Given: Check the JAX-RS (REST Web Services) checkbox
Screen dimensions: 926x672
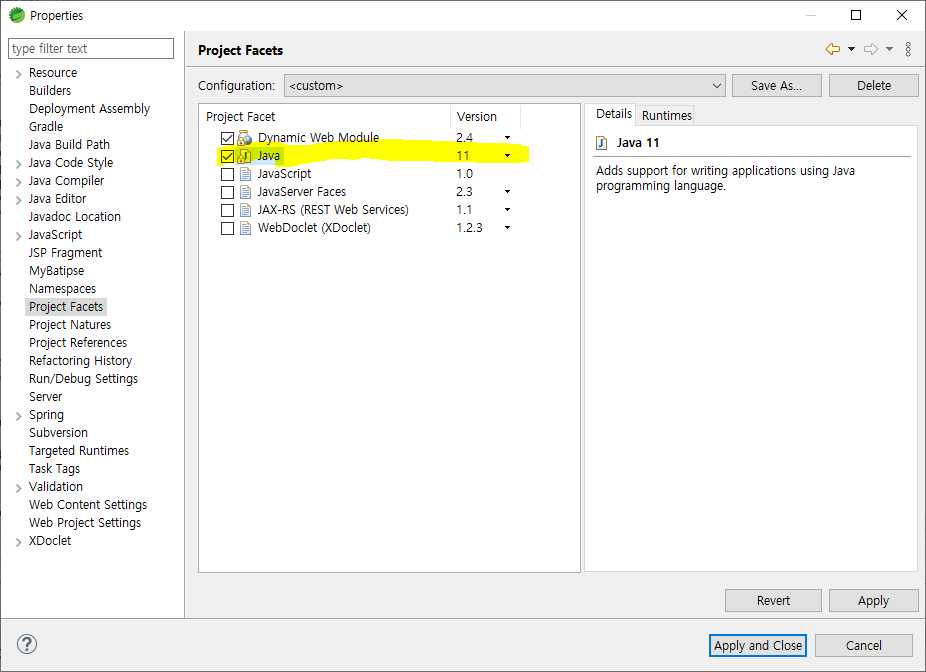Looking at the screenshot, I should tap(227, 210).
